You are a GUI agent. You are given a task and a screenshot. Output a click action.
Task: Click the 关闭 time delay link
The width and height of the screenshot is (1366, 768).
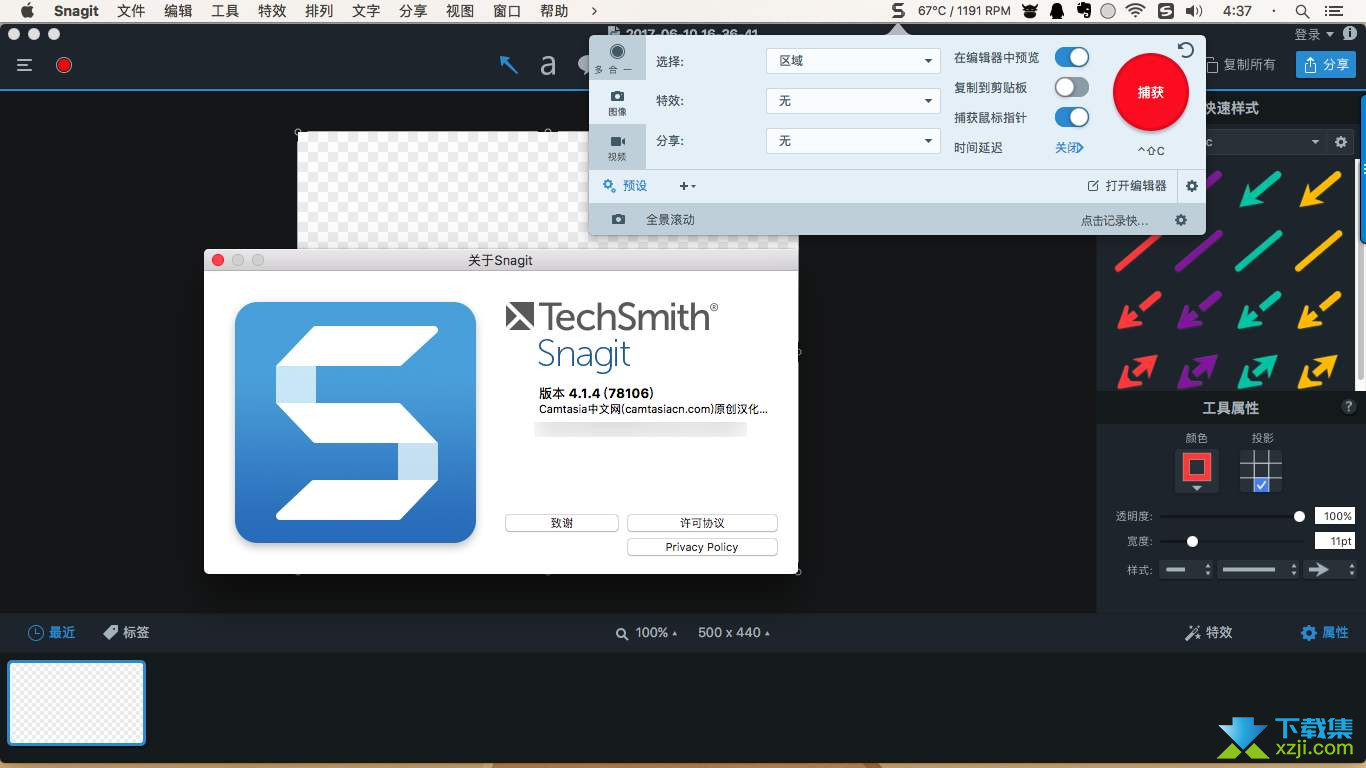pos(1068,147)
